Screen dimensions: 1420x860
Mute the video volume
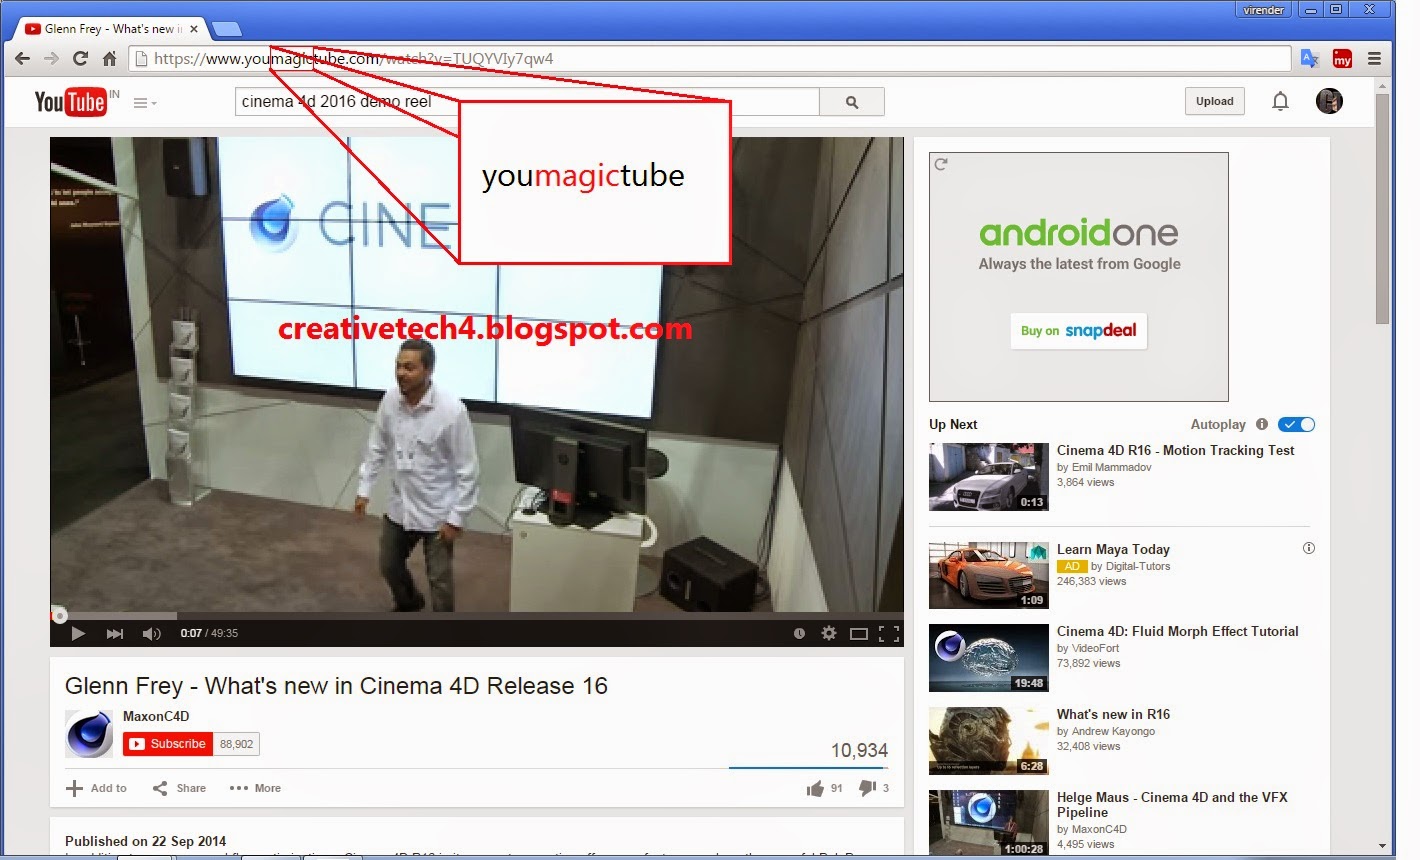[151, 633]
